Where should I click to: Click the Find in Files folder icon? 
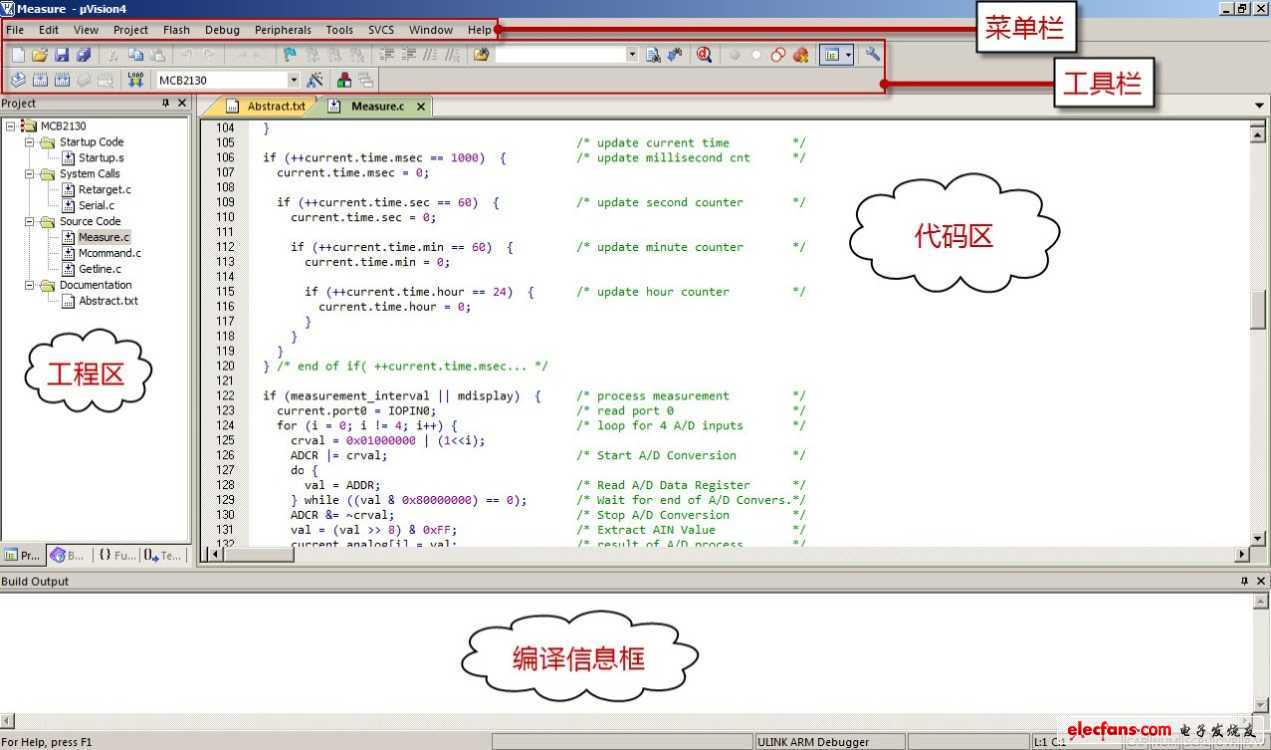481,55
